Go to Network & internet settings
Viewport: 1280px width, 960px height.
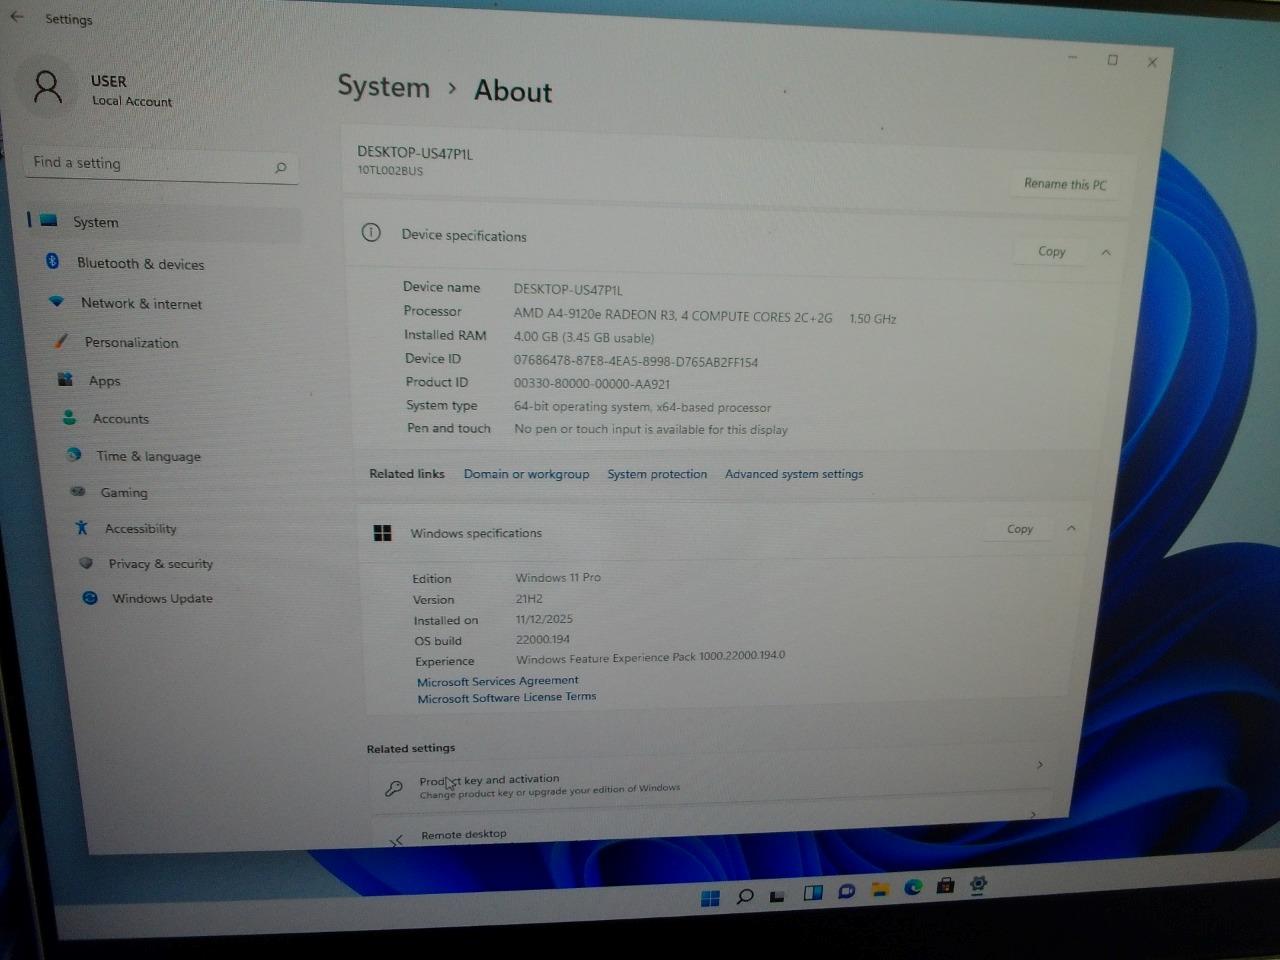141,304
